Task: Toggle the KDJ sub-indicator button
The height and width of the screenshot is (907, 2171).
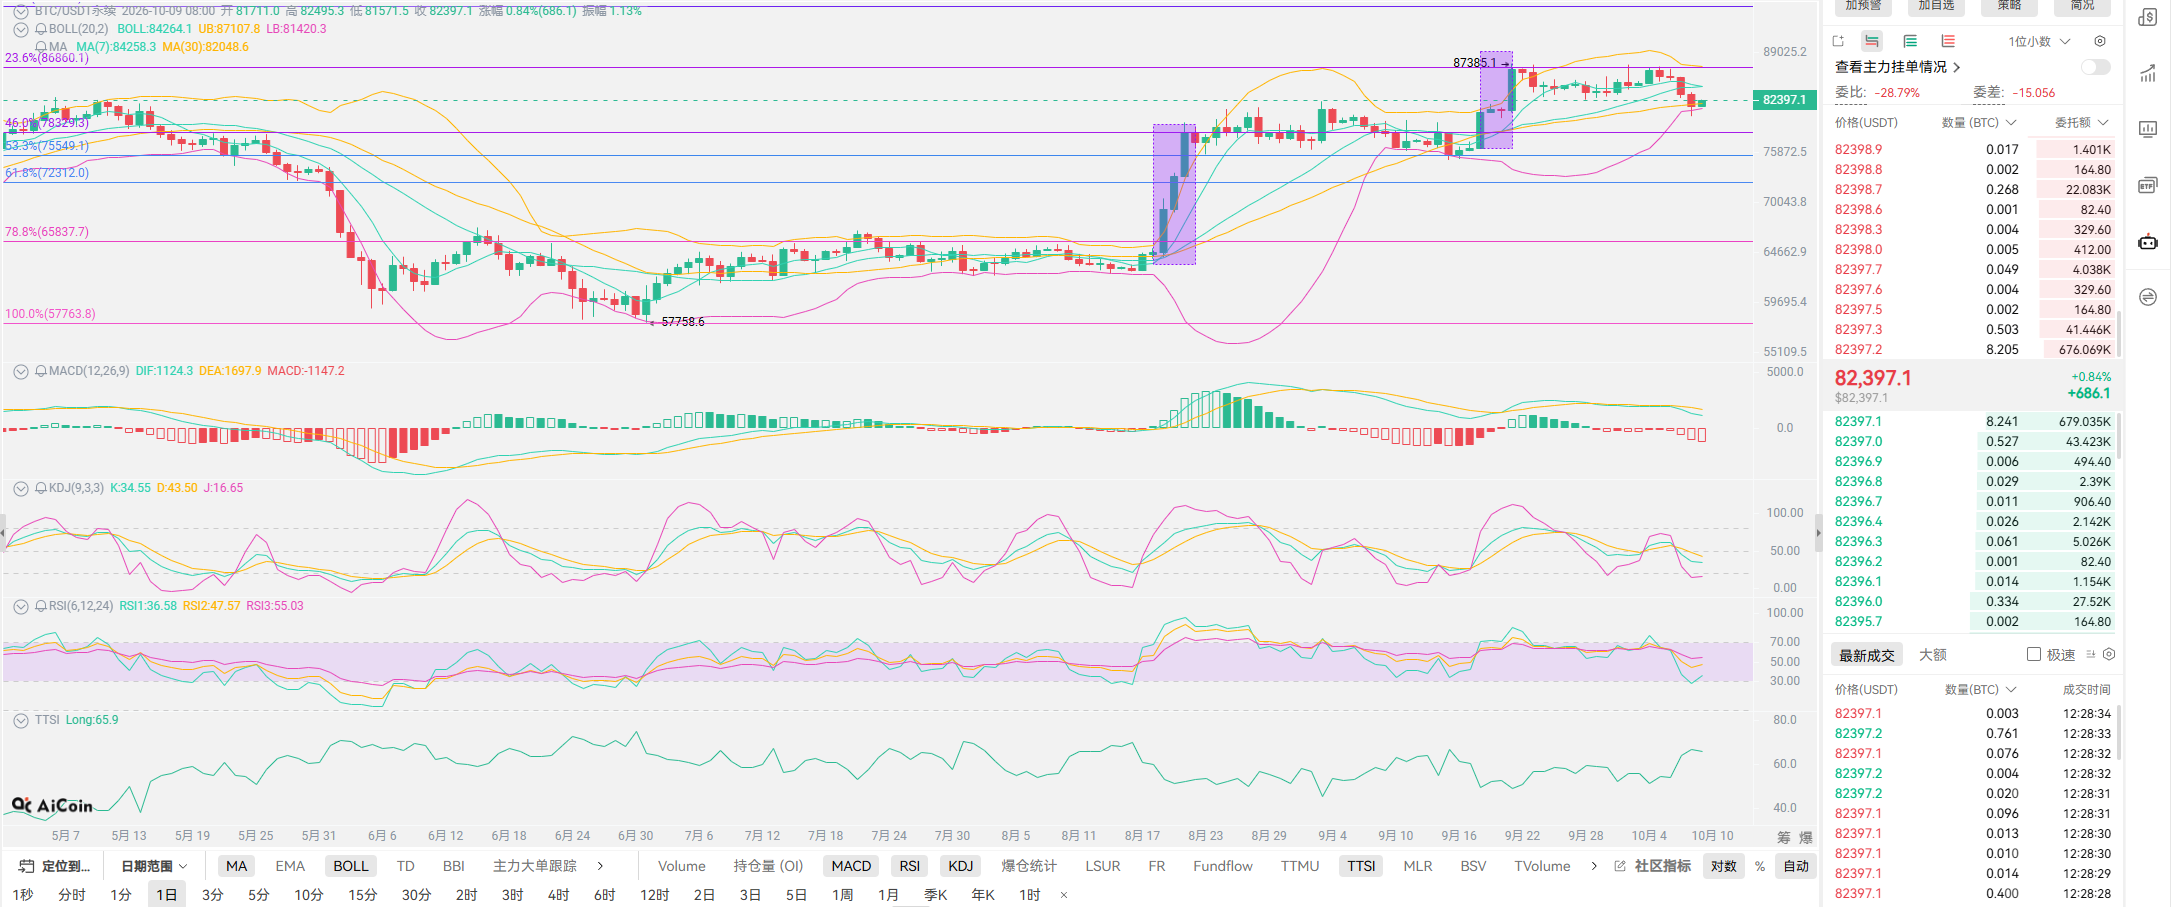Action: 960,866
